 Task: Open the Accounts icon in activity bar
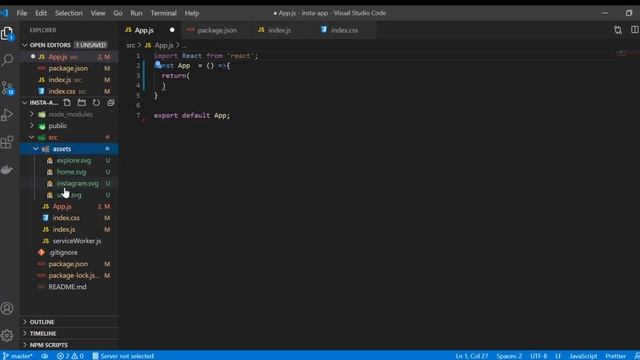coord(7,309)
